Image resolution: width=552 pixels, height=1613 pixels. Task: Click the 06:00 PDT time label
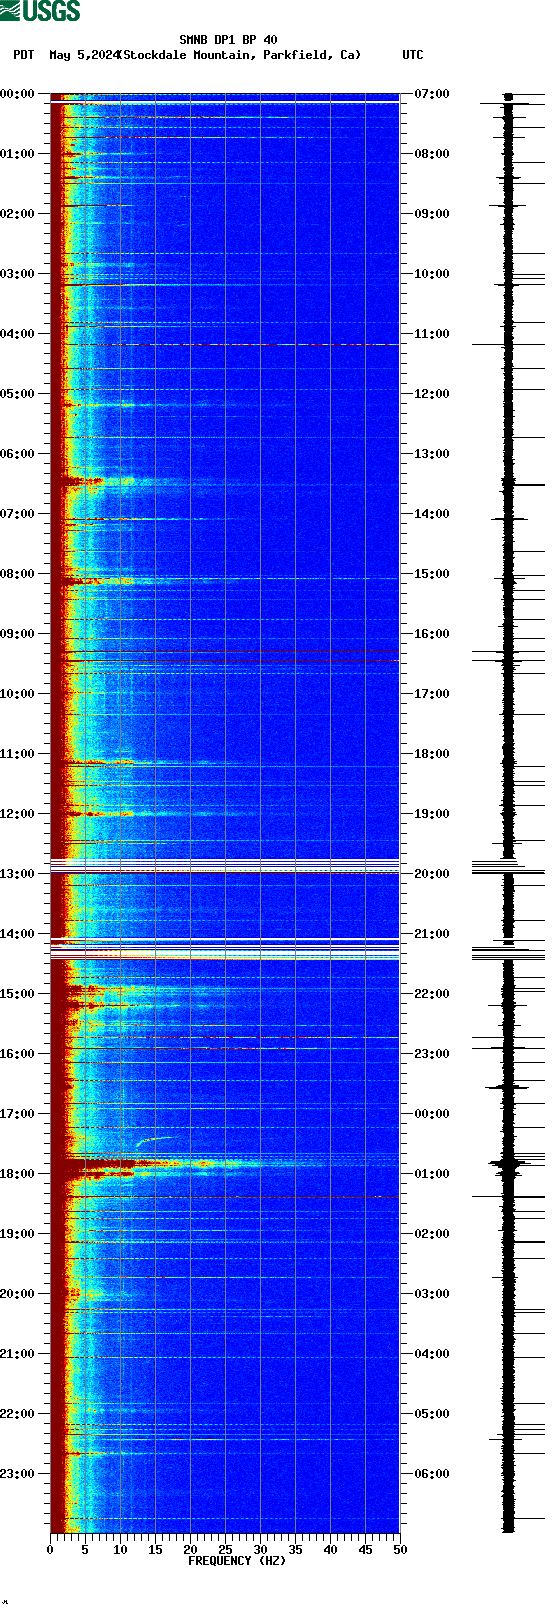[18, 454]
